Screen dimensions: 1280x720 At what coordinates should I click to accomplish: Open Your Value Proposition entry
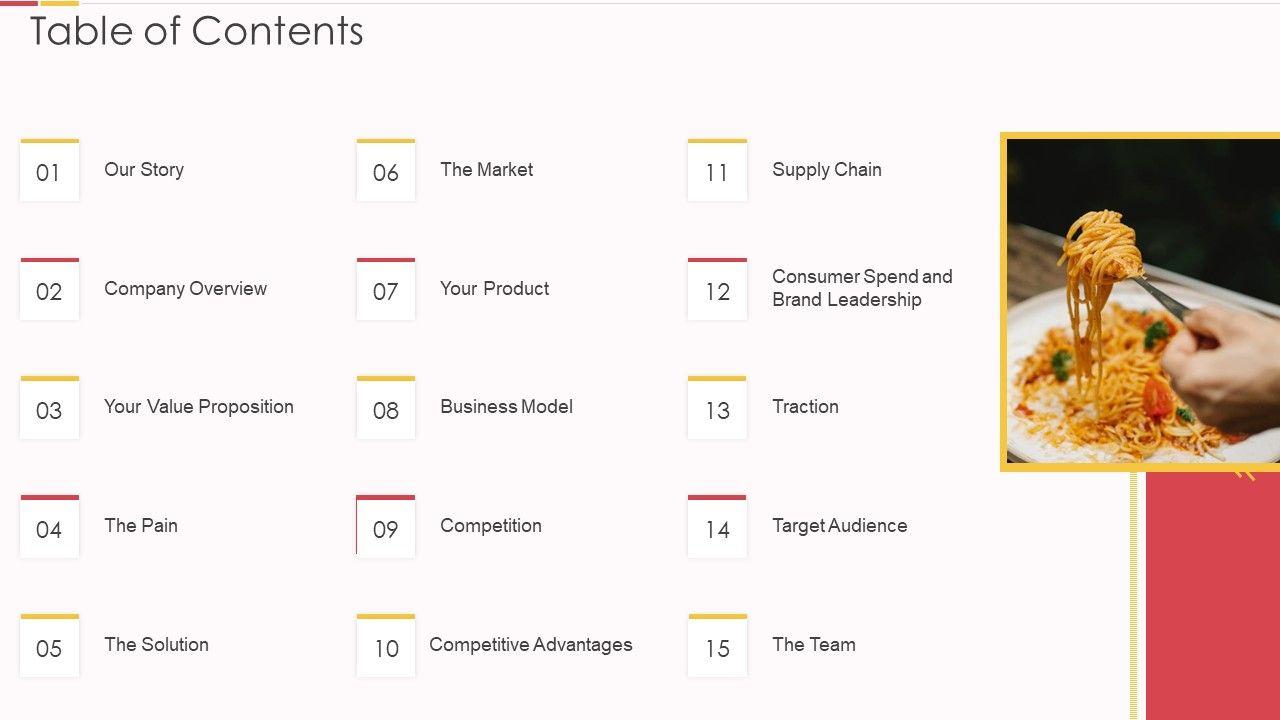pyautogui.click(x=198, y=407)
